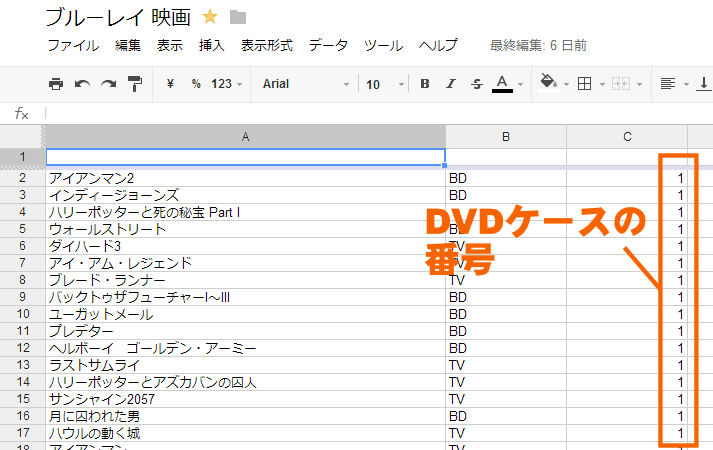Open horizontal alignment options
713x450 pixels.
click(668, 84)
